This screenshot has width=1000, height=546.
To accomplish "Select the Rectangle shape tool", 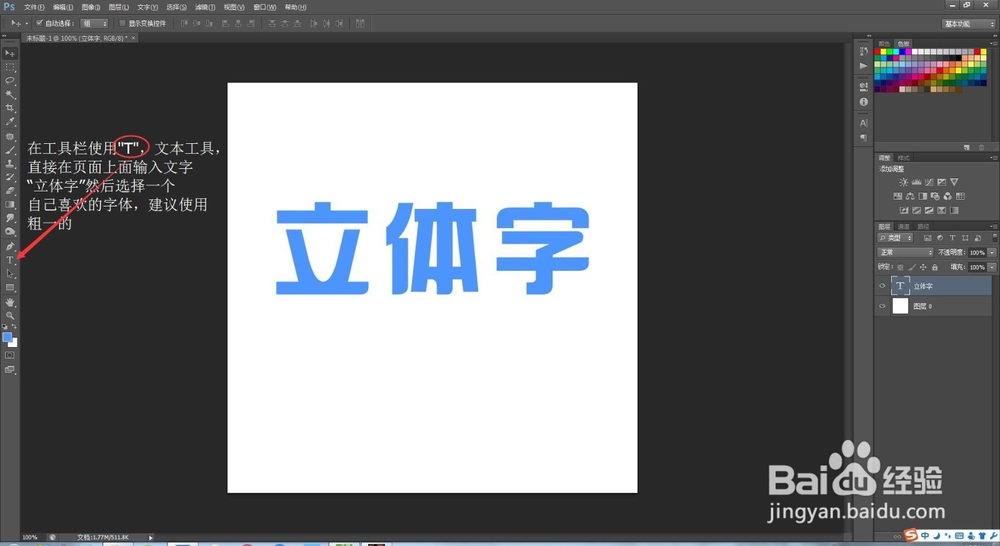I will (10, 288).
